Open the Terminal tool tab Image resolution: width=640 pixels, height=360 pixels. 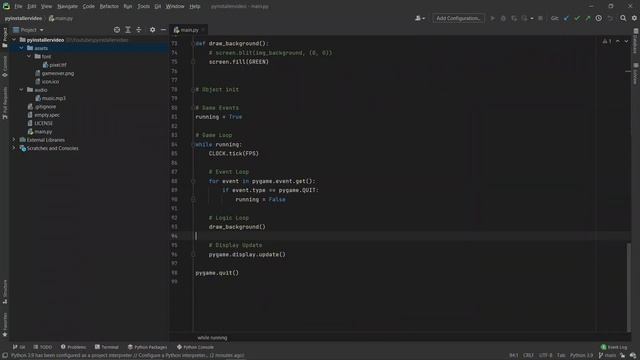click(x=107, y=347)
